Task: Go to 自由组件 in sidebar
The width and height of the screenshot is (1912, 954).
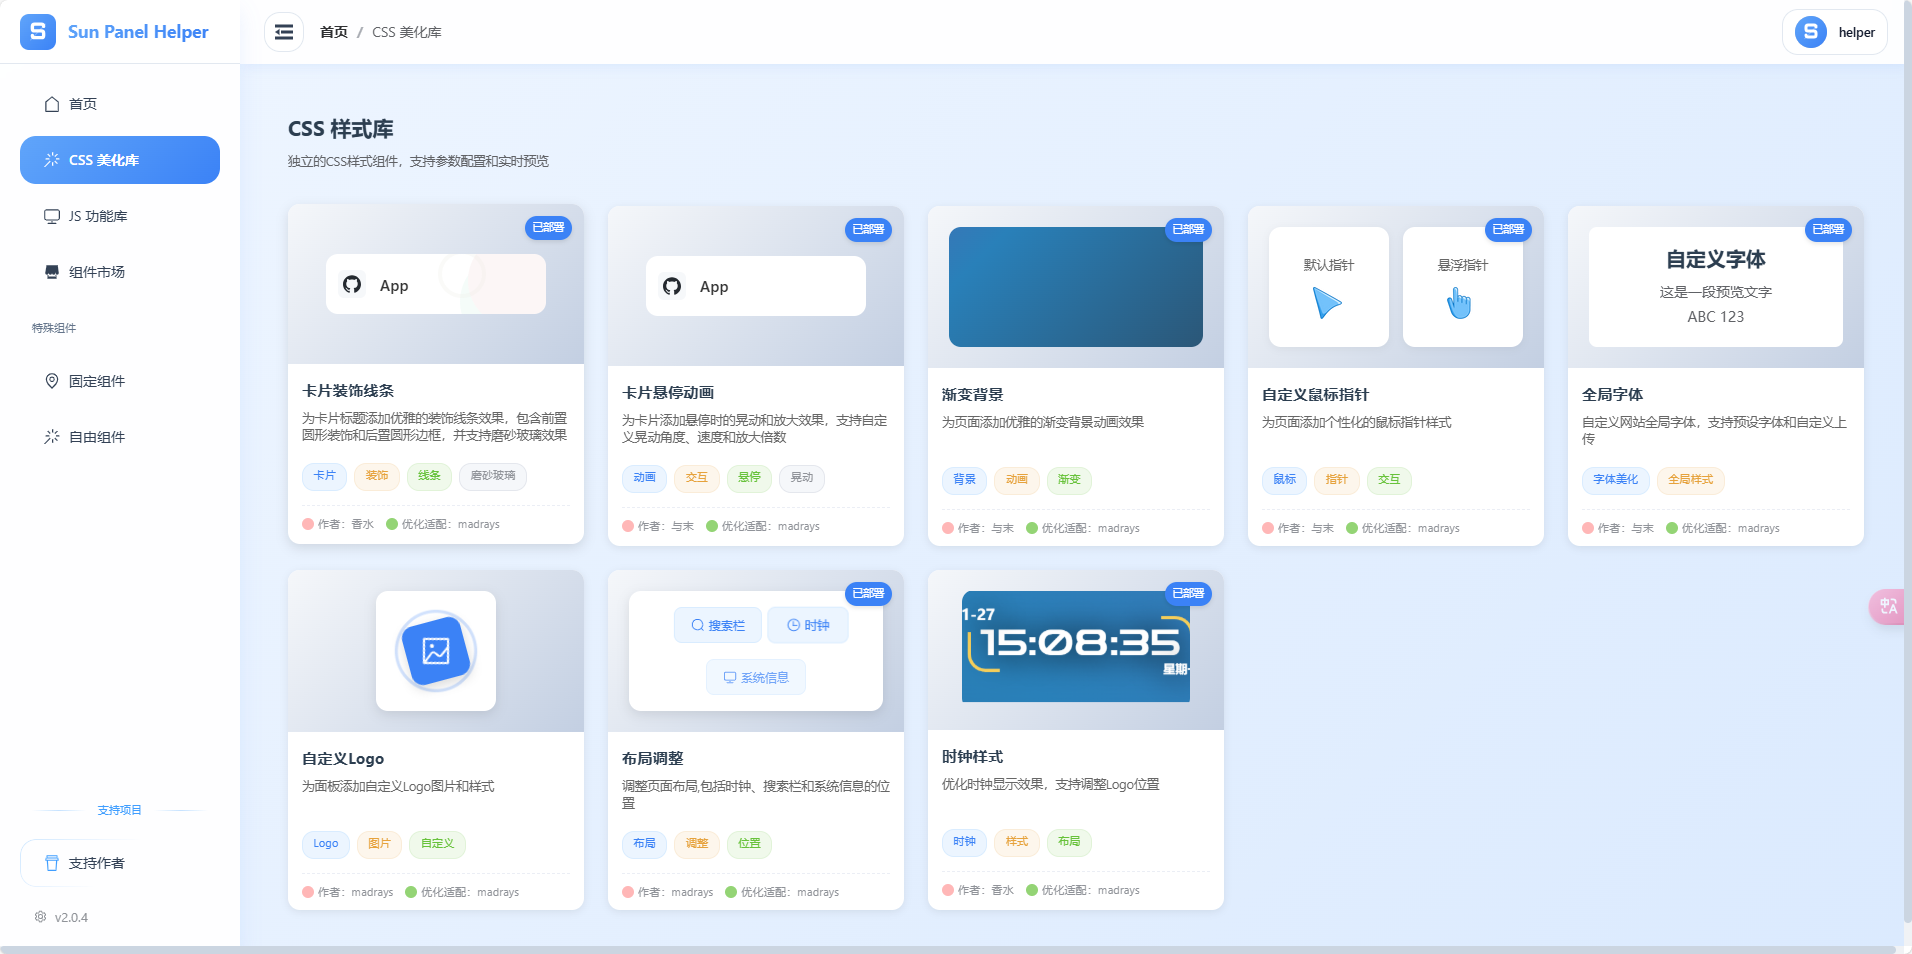Action: (x=96, y=437)
